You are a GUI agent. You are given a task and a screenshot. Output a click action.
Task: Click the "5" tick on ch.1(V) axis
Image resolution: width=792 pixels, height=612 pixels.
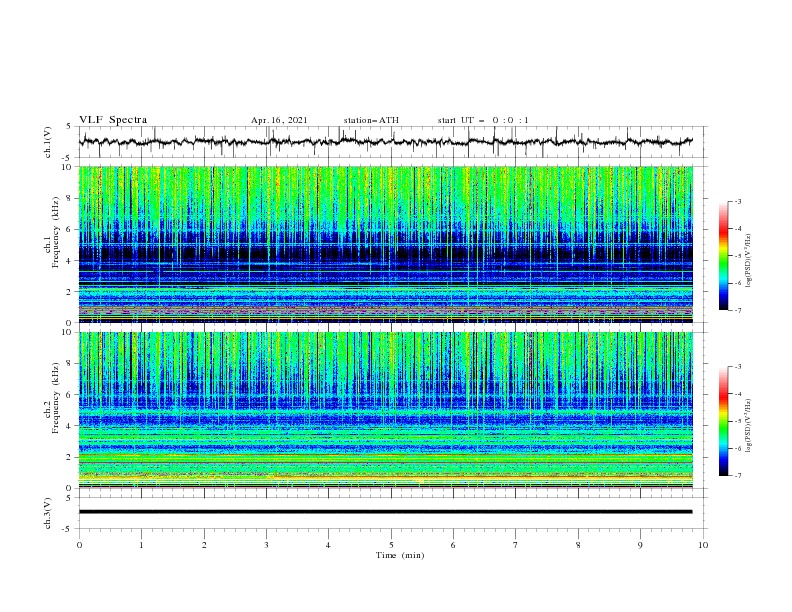[69, 127]
